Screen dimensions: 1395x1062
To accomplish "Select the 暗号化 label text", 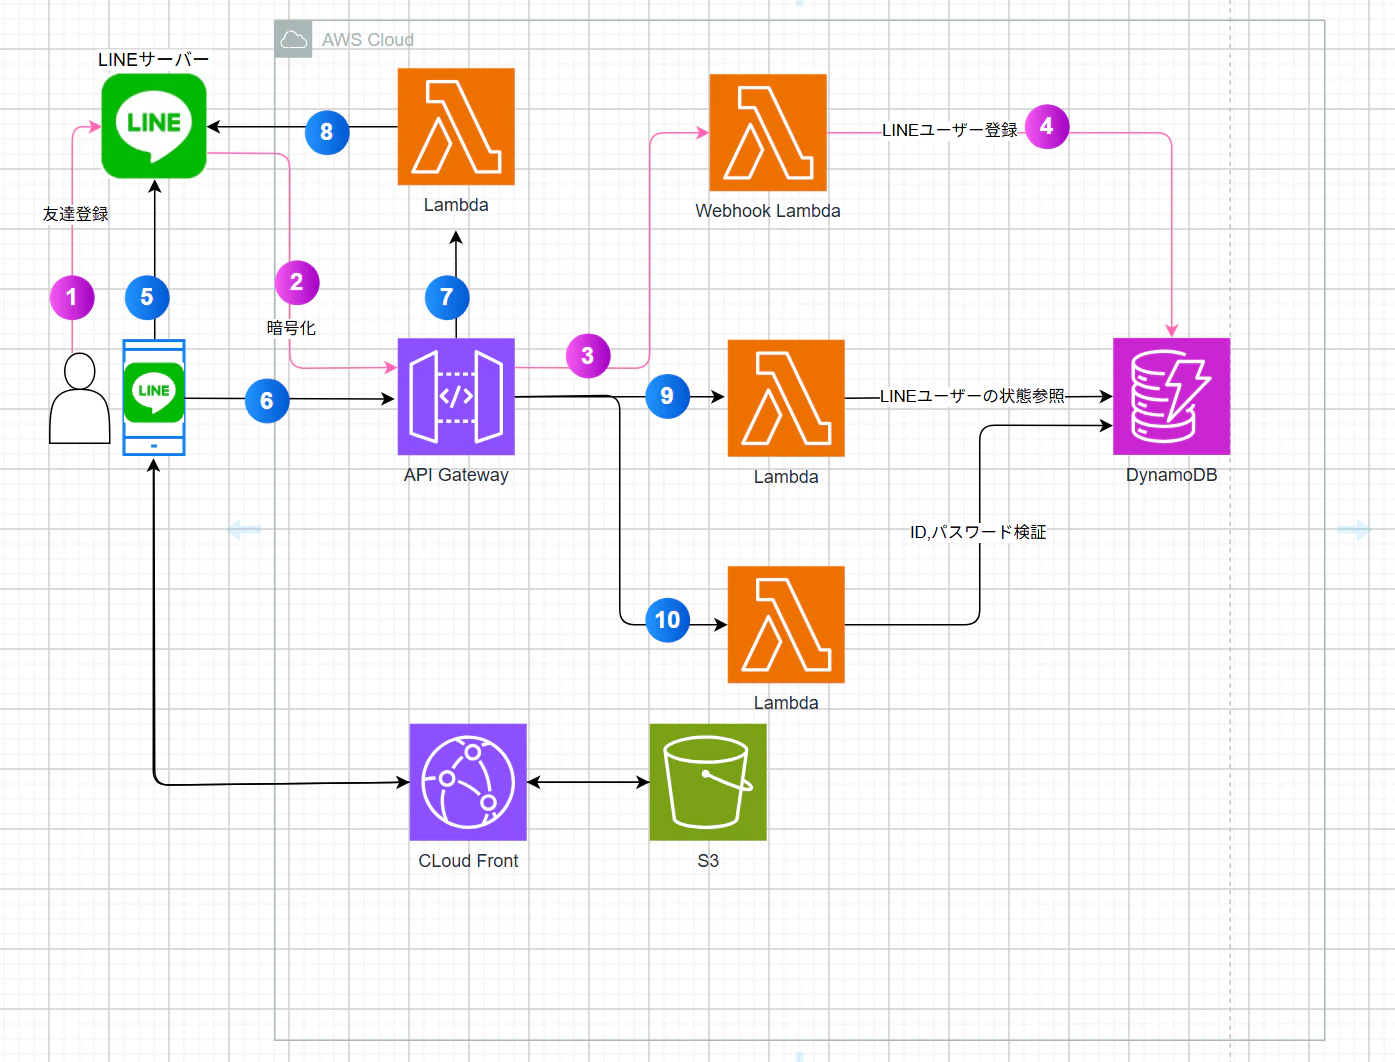I will tap(291, 328).
